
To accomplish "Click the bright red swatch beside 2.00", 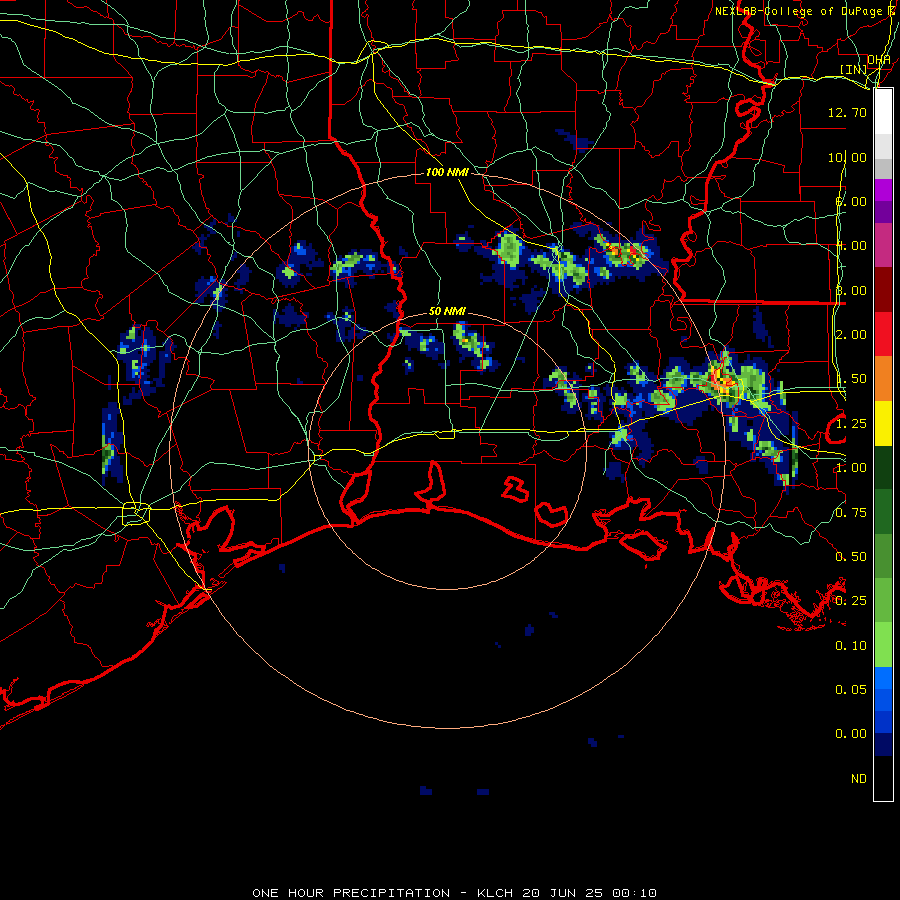I will (883, 334).
